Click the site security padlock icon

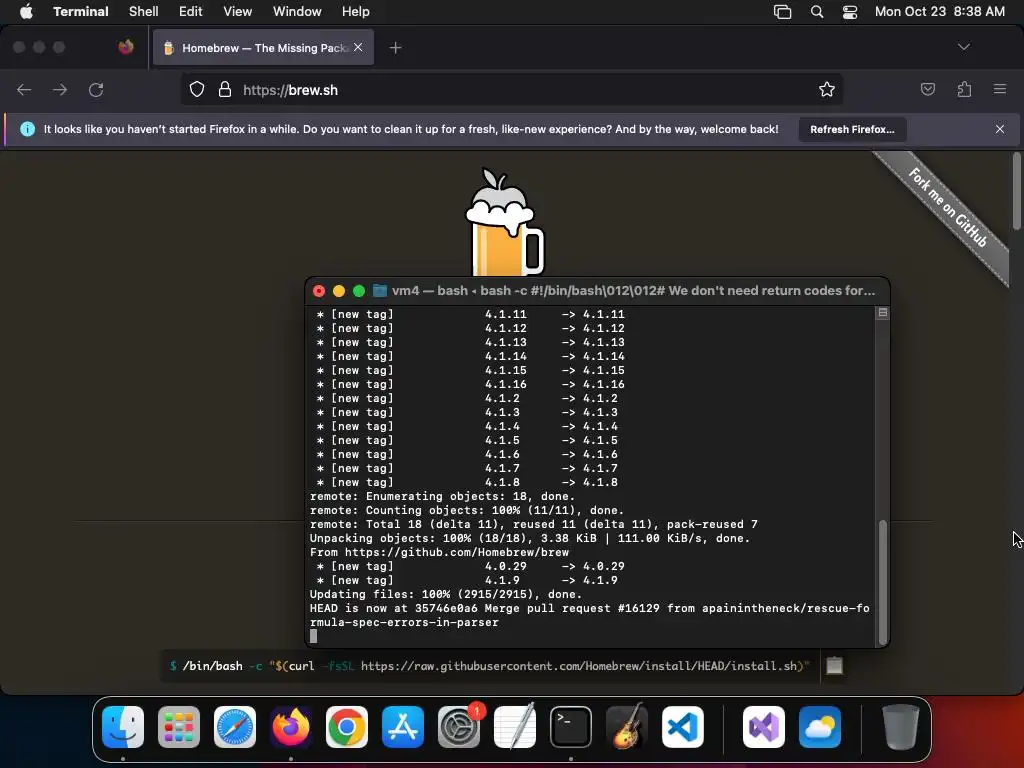tap(225, 89)
